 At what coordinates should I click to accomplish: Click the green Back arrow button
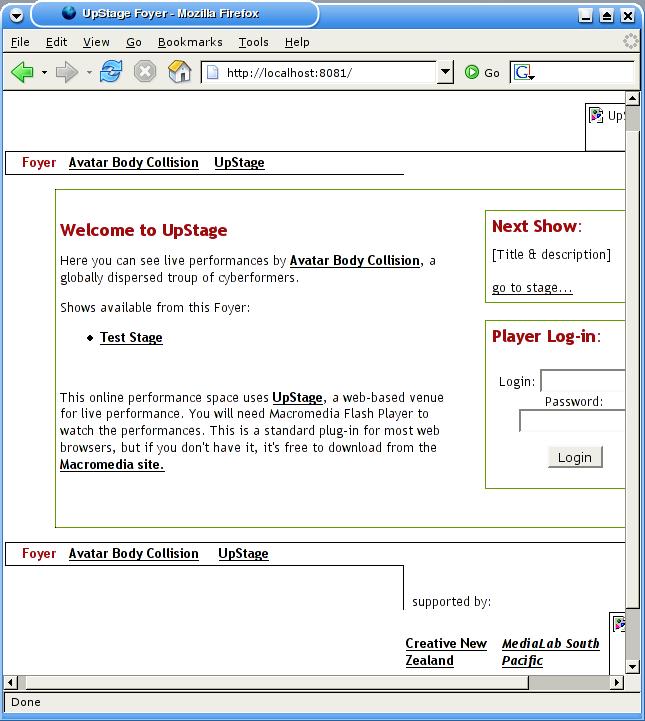pos(22,72)
